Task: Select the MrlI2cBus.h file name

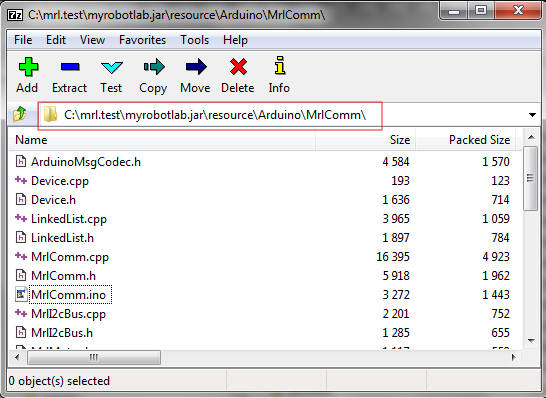Action: 62,333
